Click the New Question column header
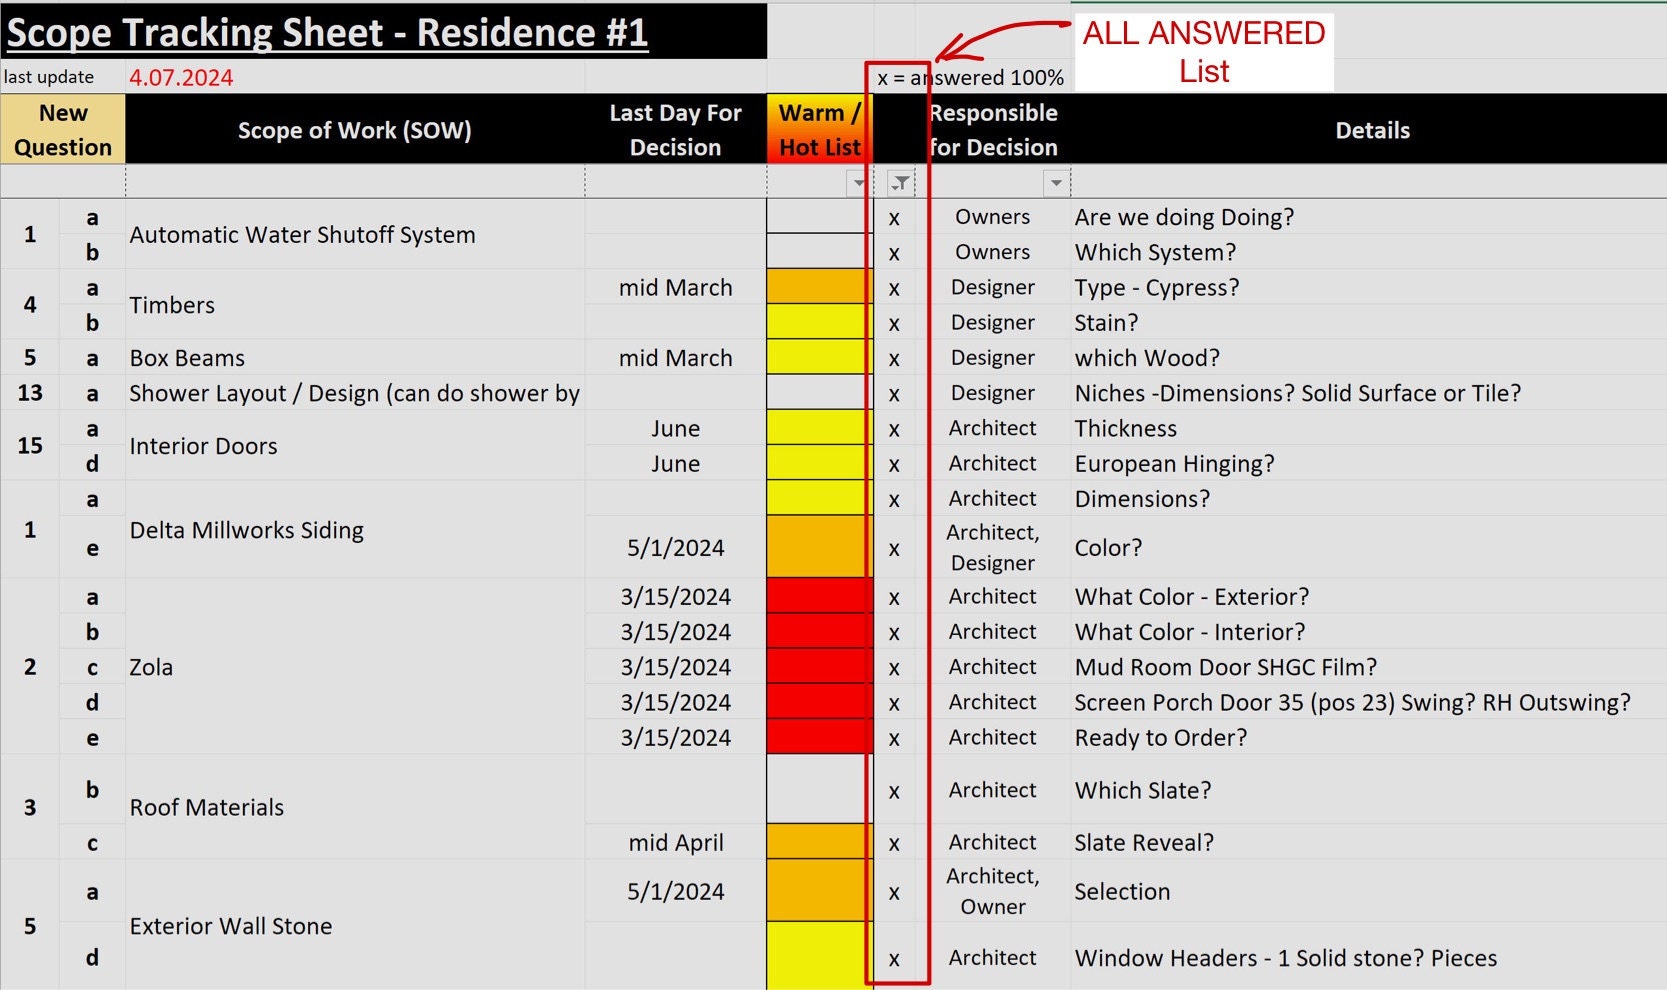Screen dimensions: 1667x990 pos(63,129)
